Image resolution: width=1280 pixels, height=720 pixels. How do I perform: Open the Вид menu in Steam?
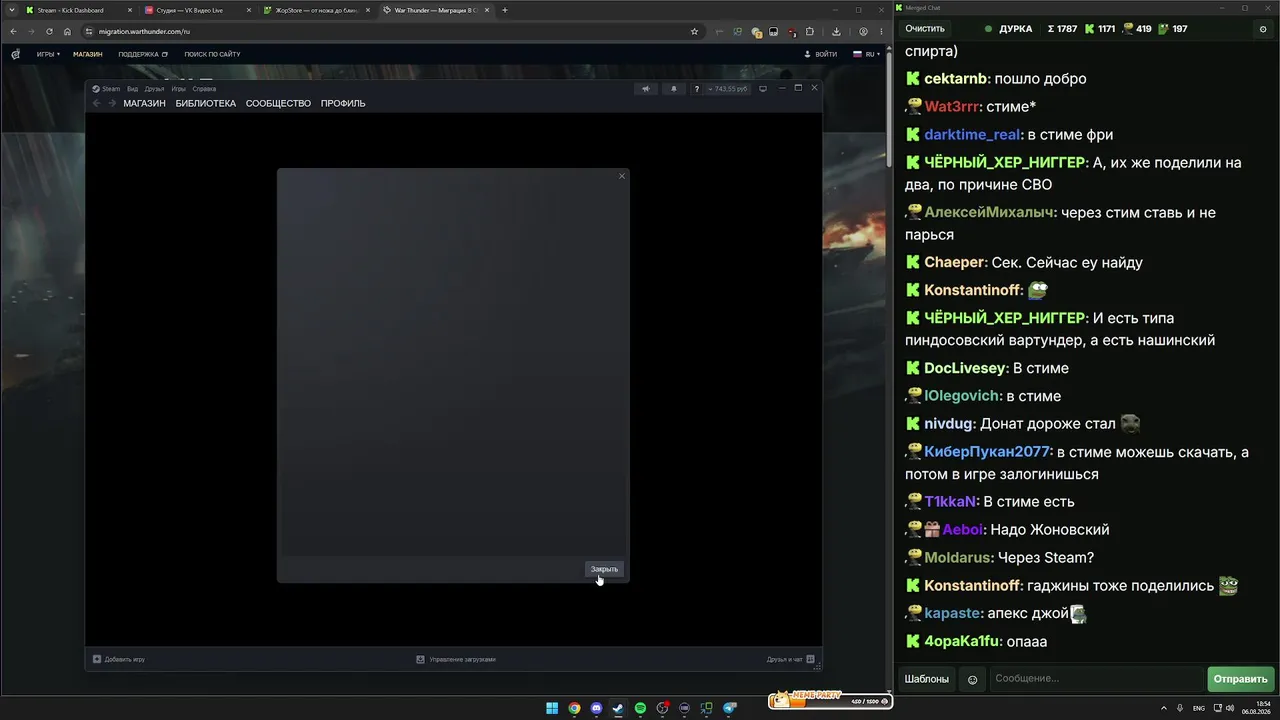[132, 89]
